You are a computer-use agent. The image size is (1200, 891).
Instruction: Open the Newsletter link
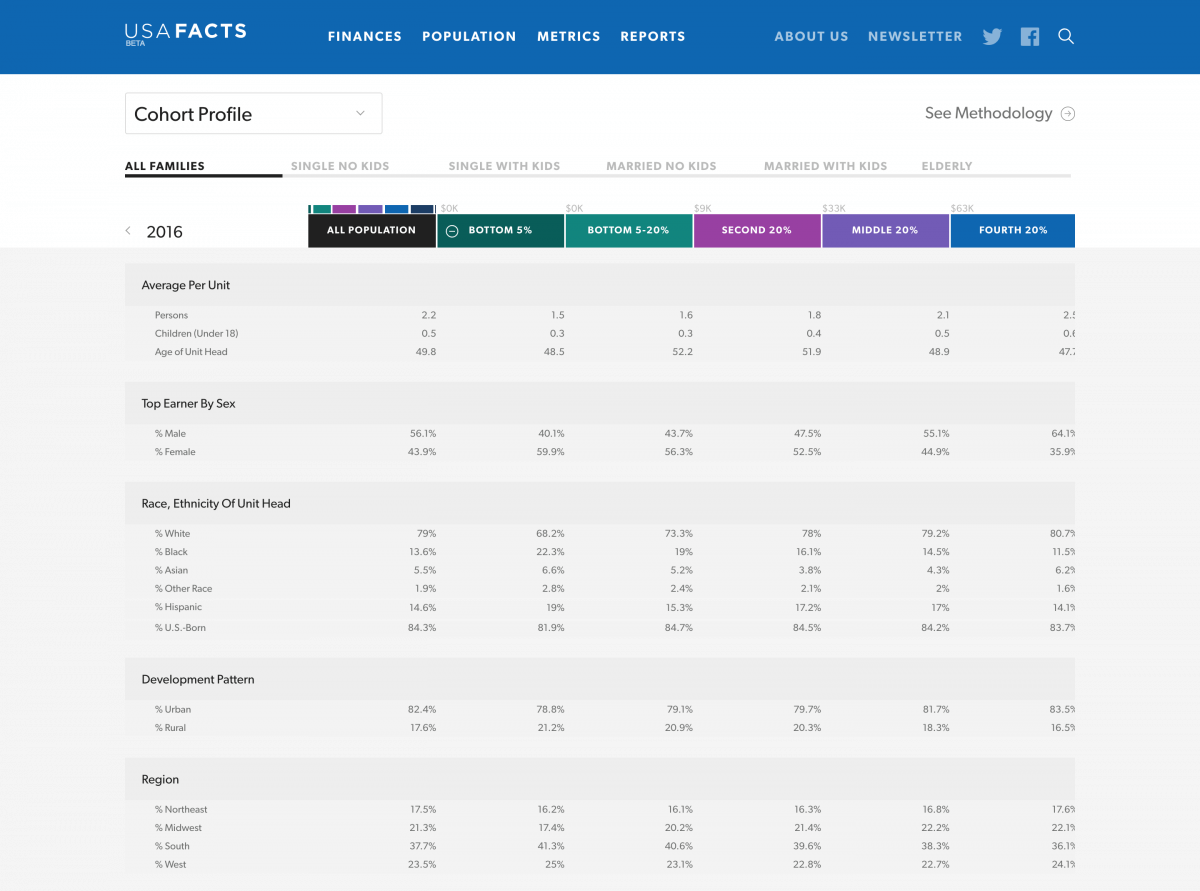915,37
